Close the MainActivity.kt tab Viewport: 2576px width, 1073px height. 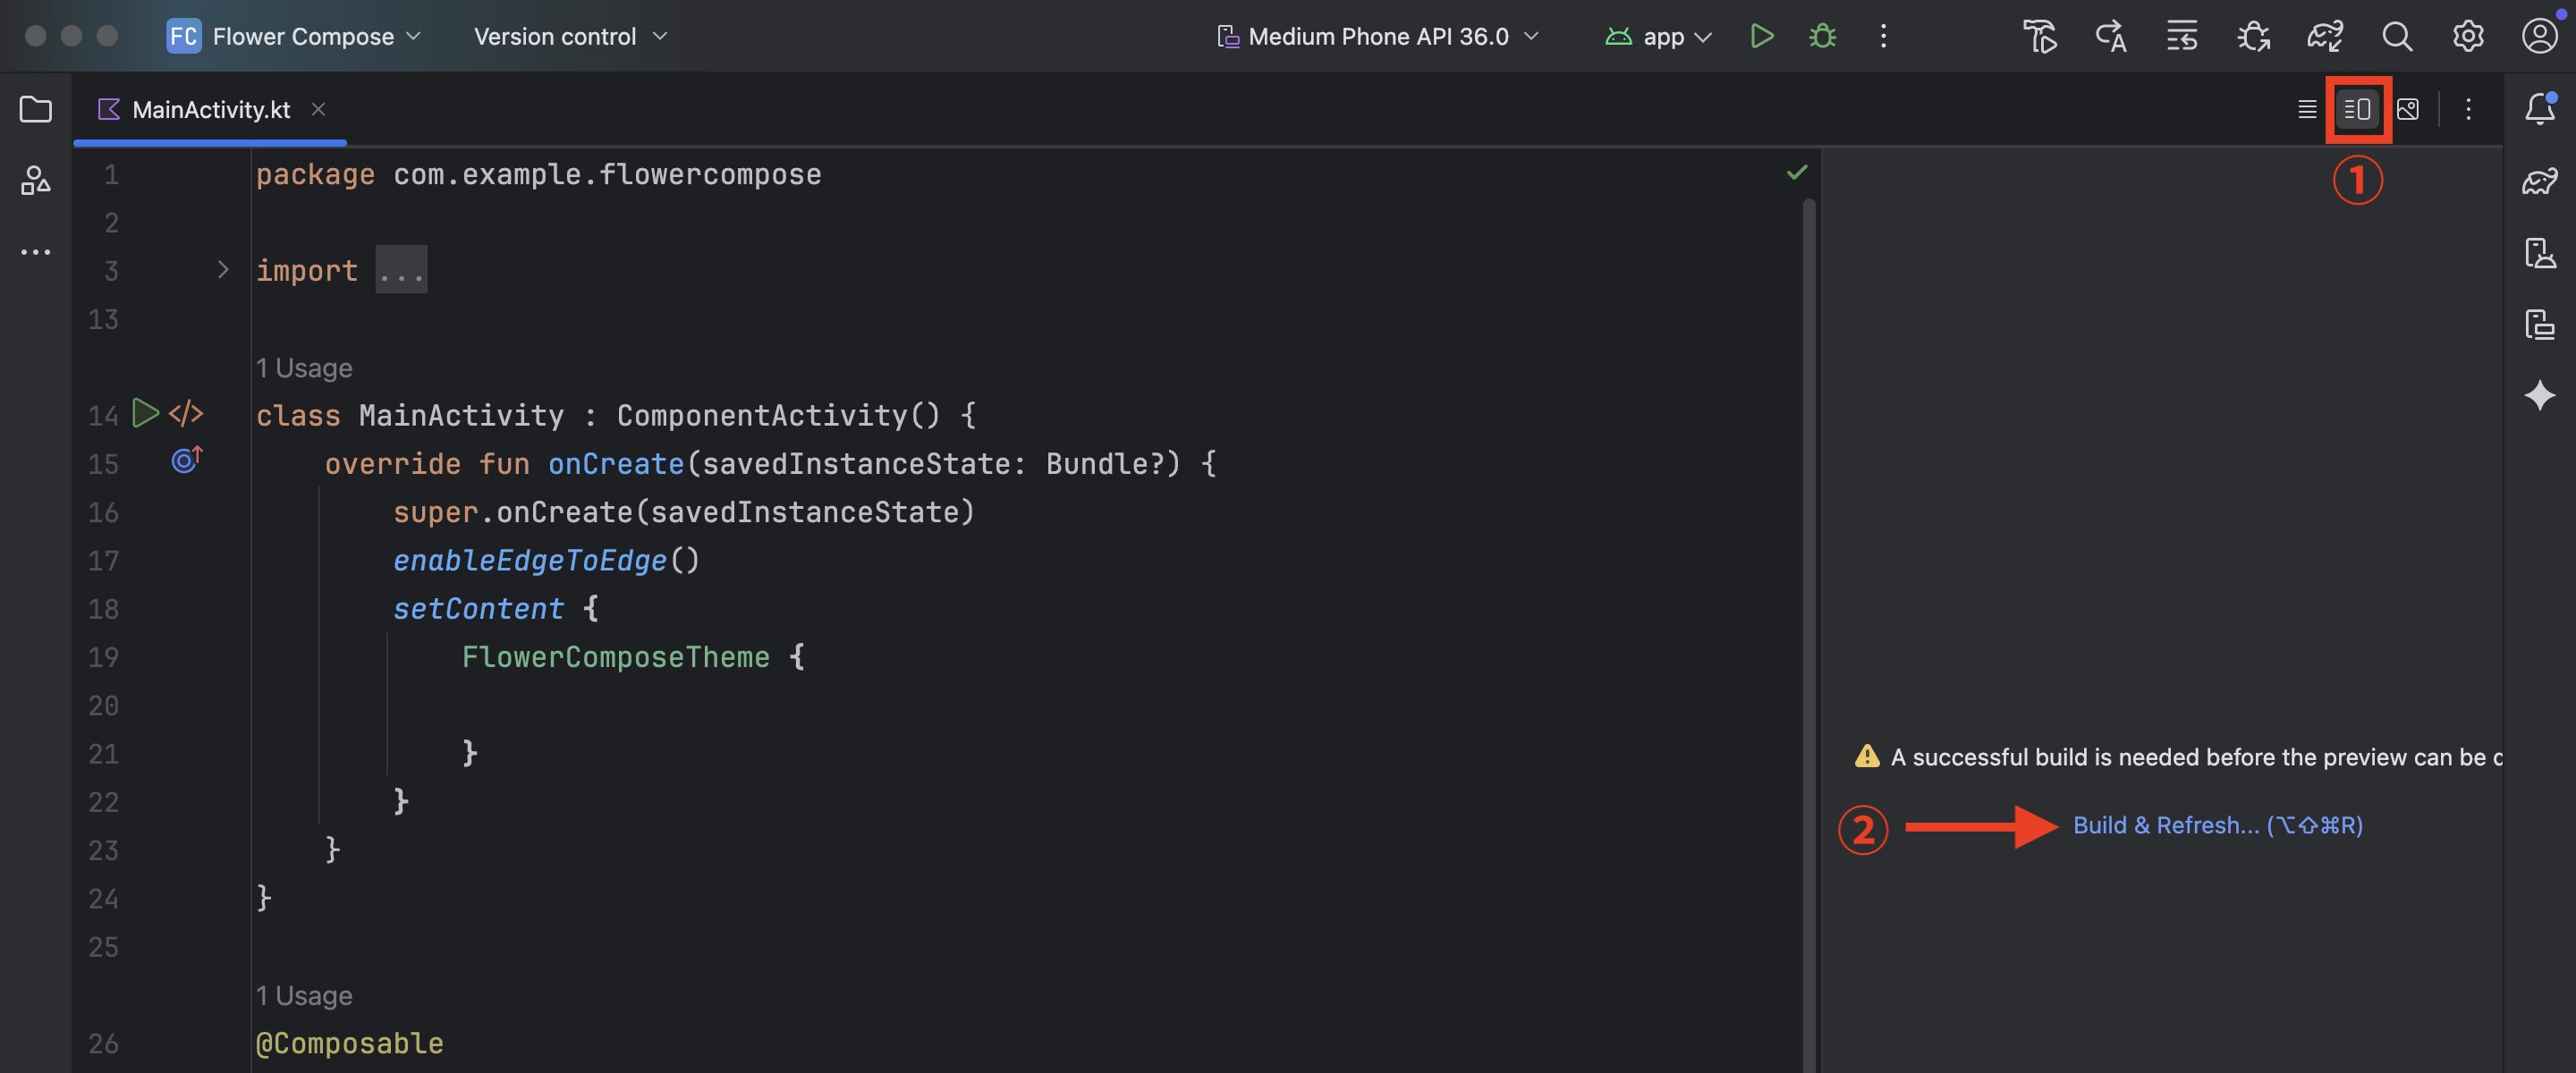(x=318, y=109)
